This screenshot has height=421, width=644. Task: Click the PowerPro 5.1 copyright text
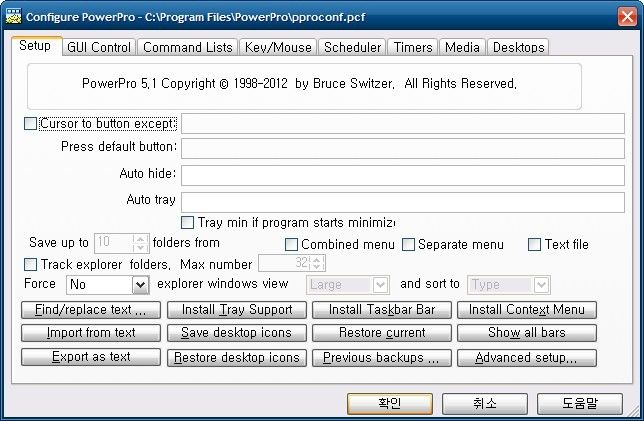pos(299,84)
